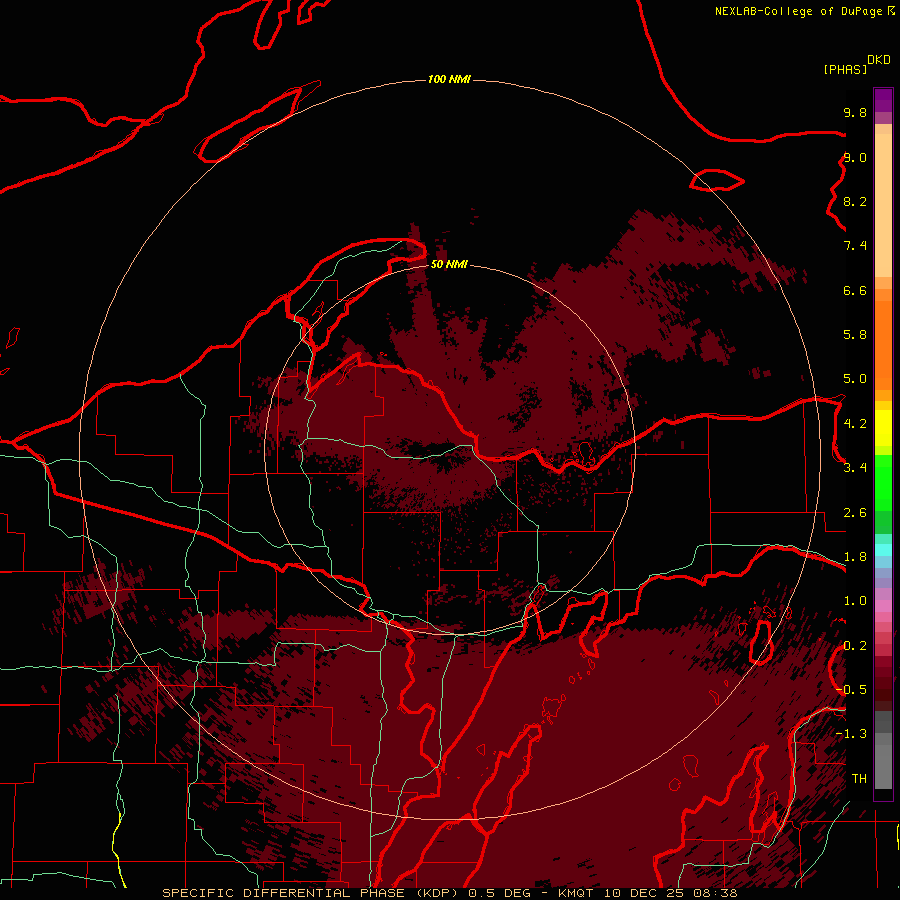Pick the bright green color bar segment
The height and width of the screenshot is (900, 900).
883,482
